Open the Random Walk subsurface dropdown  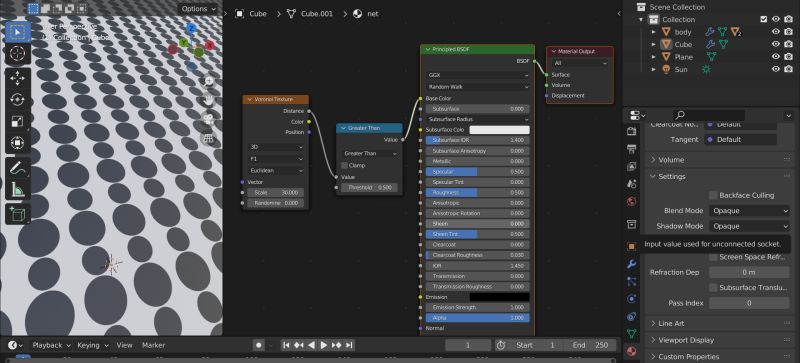(x=478, y=87)
